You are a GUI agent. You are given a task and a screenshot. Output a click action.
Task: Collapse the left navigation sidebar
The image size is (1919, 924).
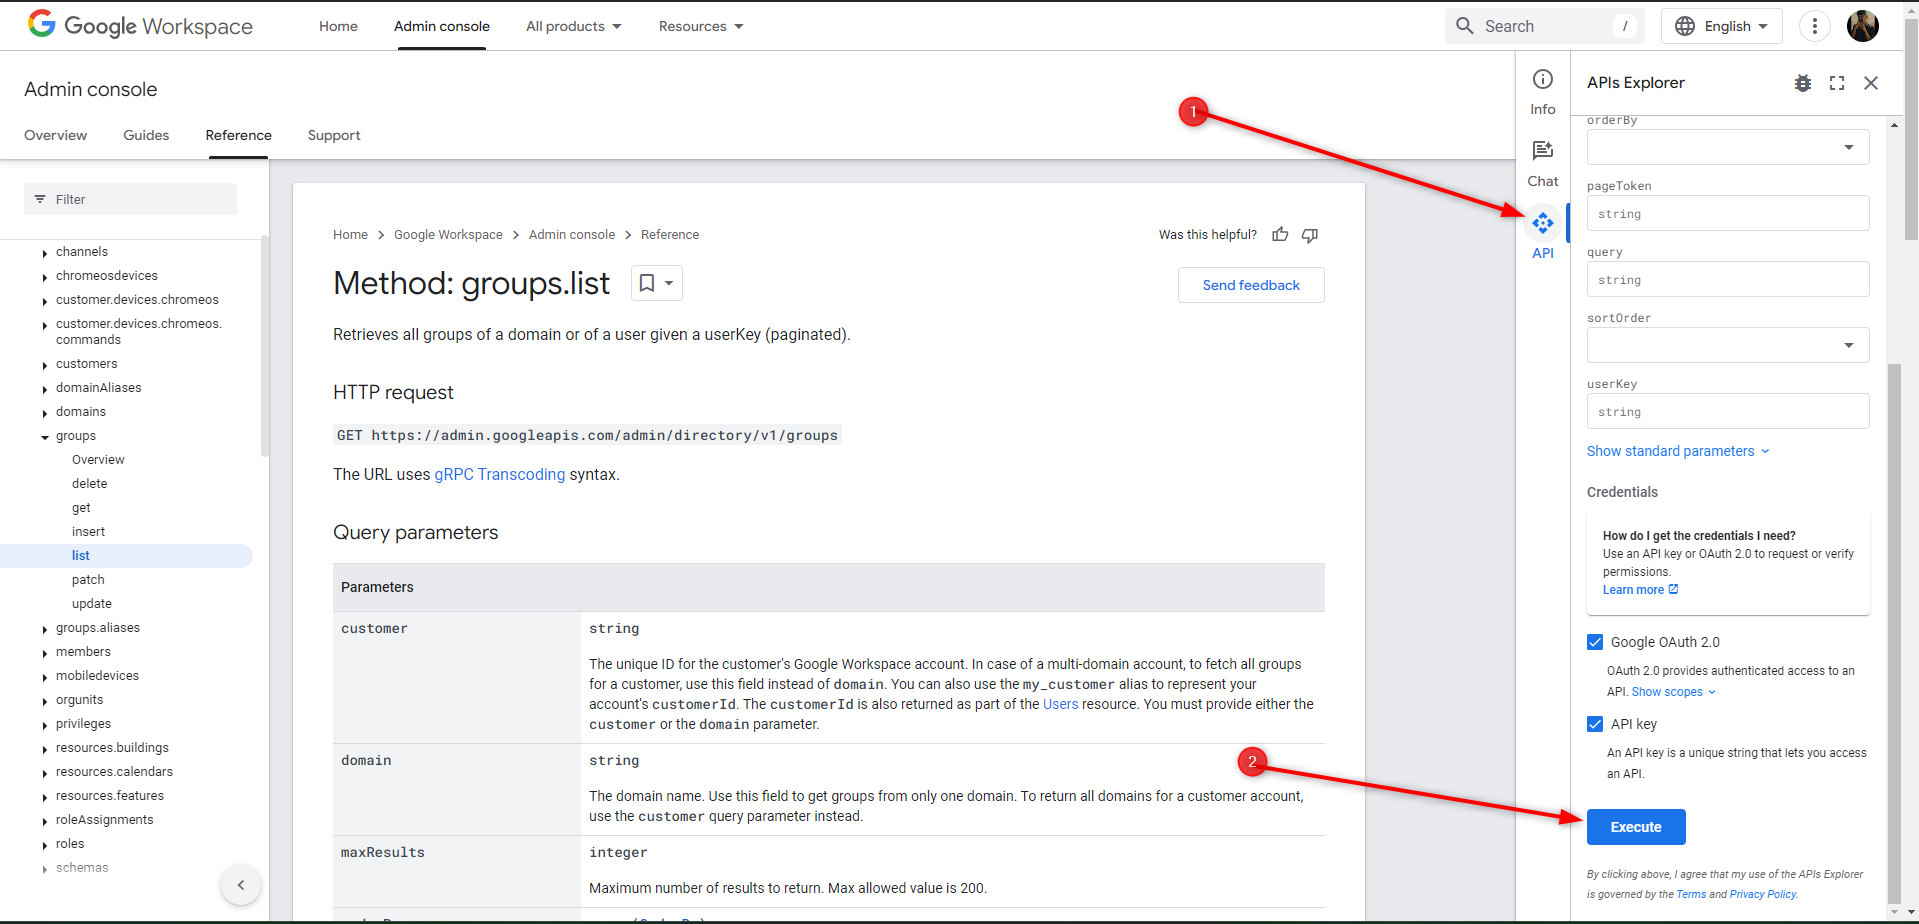(x=241, y=885)
